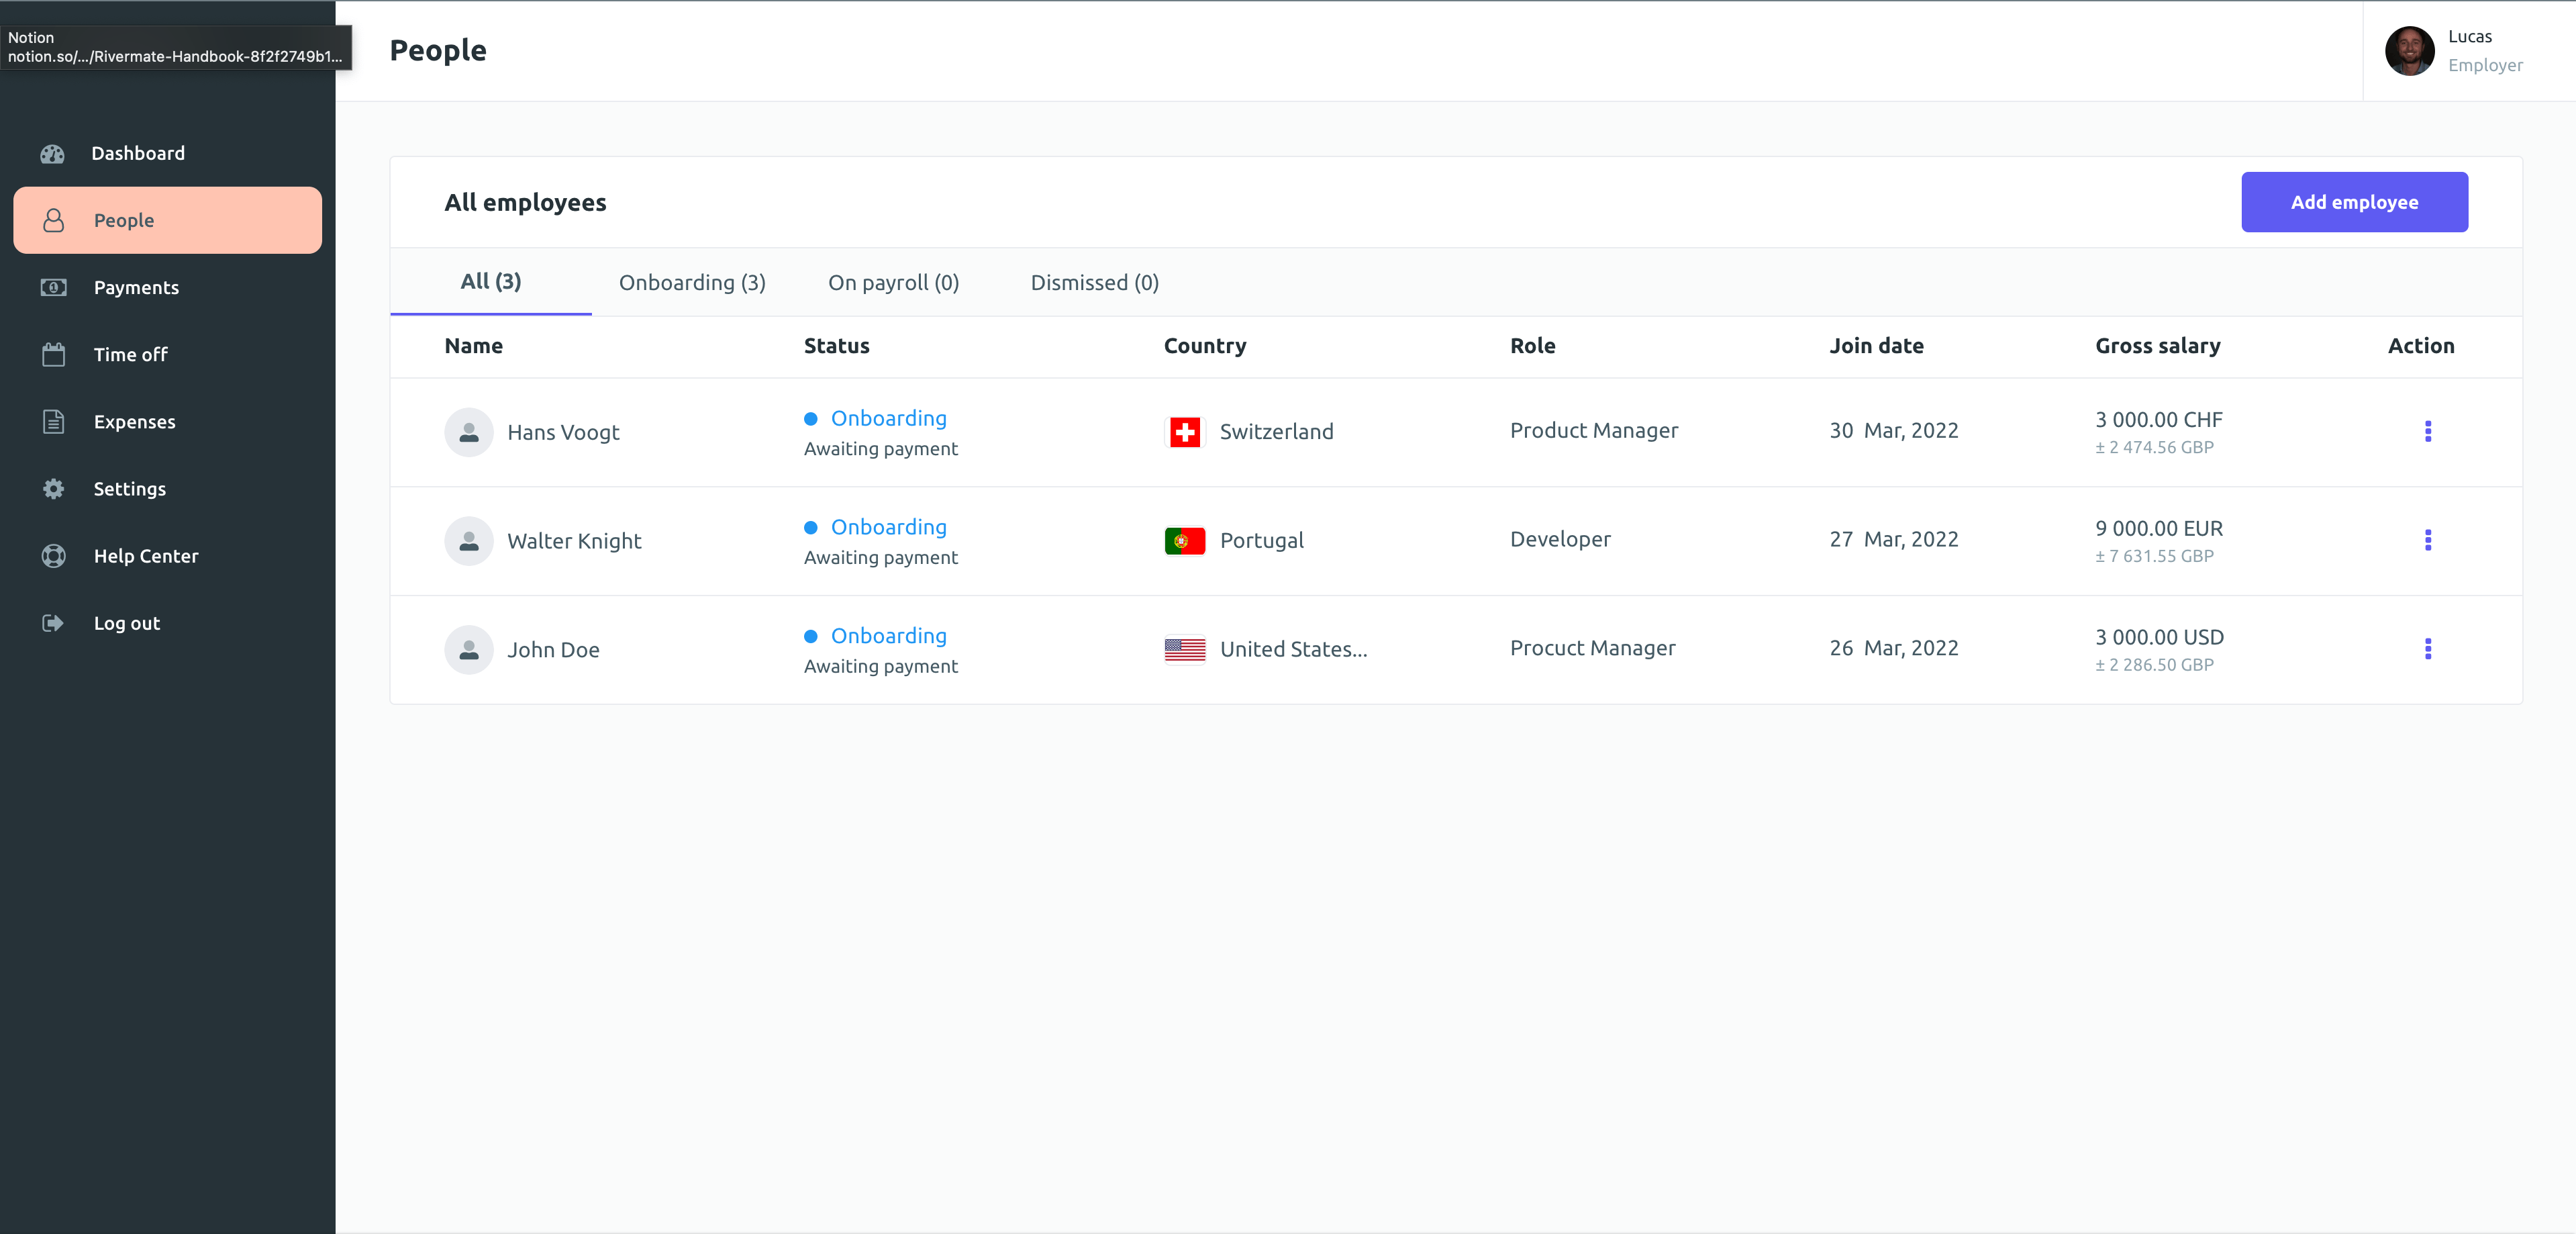The image size is (2576, 1234).
Task: Open the Dismissed (0) tab
Action: (x=1094, y=282)
